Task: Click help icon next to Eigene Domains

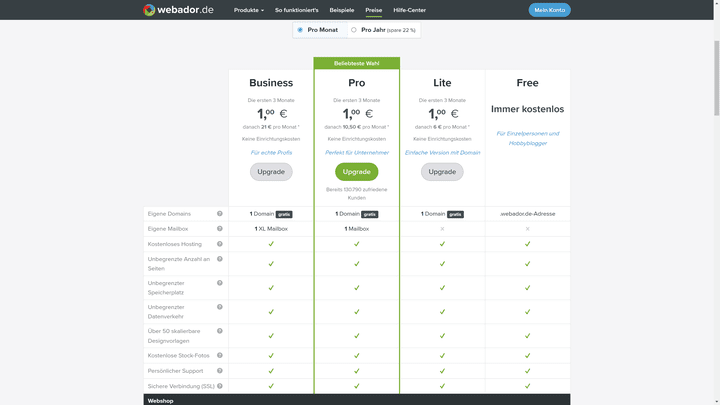Action: 220,214
